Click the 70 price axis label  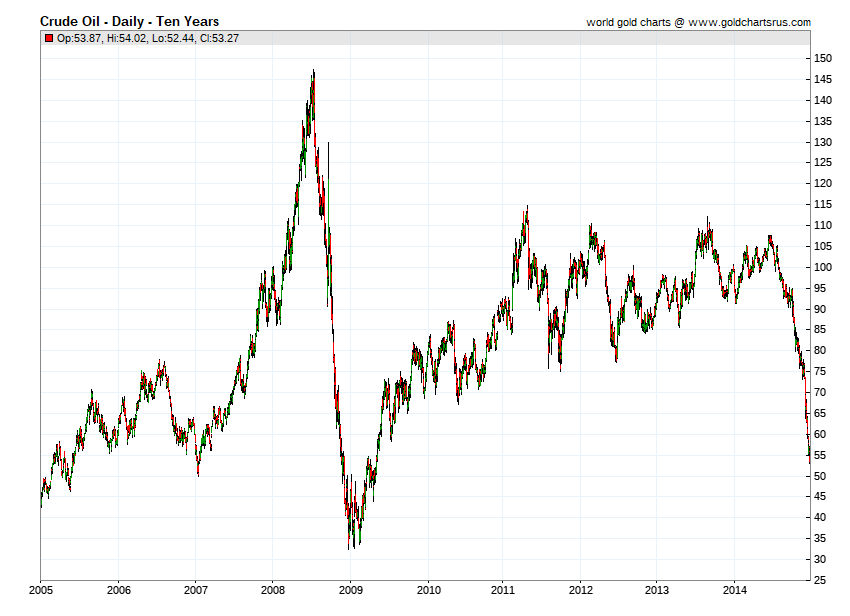pyautogui.click(x=820, y=392)
